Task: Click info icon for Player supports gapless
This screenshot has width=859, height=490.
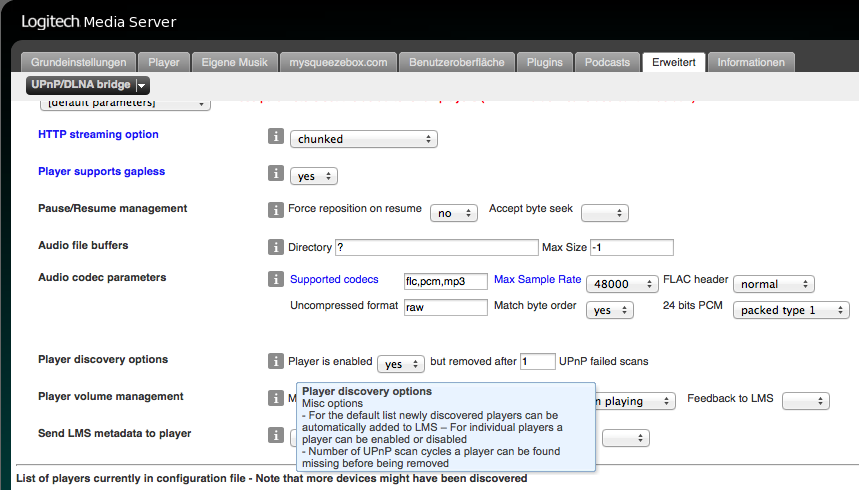Action: pyautogui.click(x=276, y=174)
